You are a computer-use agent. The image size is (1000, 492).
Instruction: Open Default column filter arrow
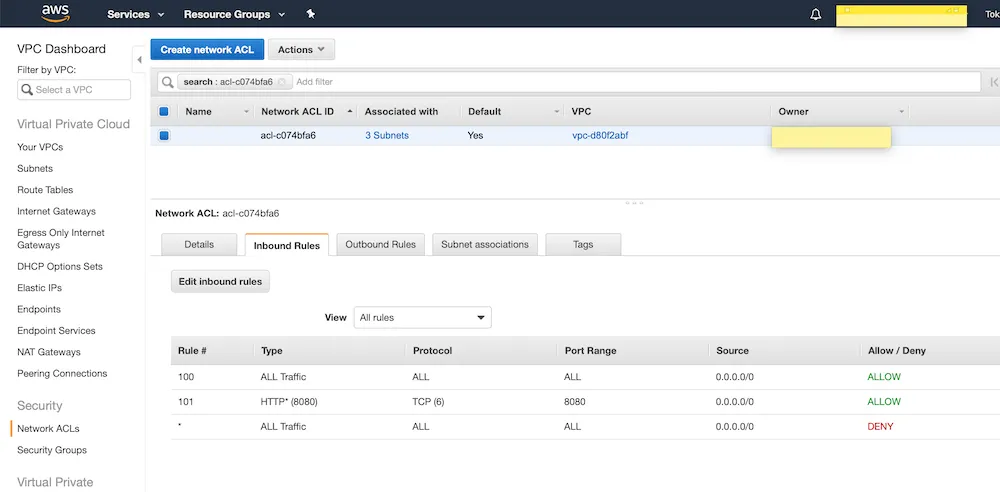coord(557,112)
